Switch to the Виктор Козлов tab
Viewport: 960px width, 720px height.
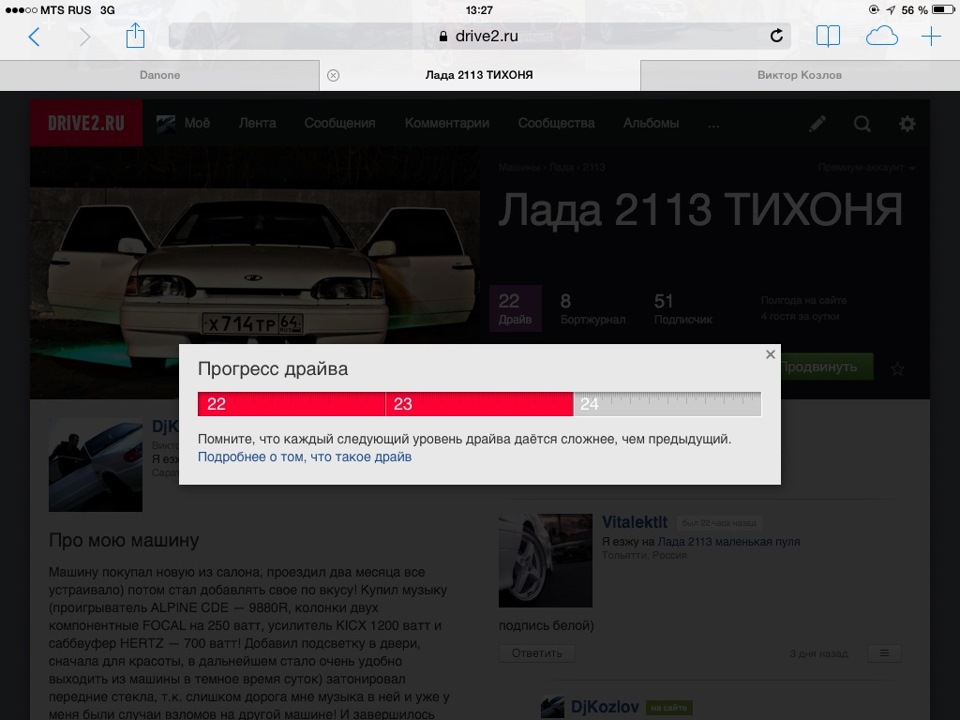[800, 74]
